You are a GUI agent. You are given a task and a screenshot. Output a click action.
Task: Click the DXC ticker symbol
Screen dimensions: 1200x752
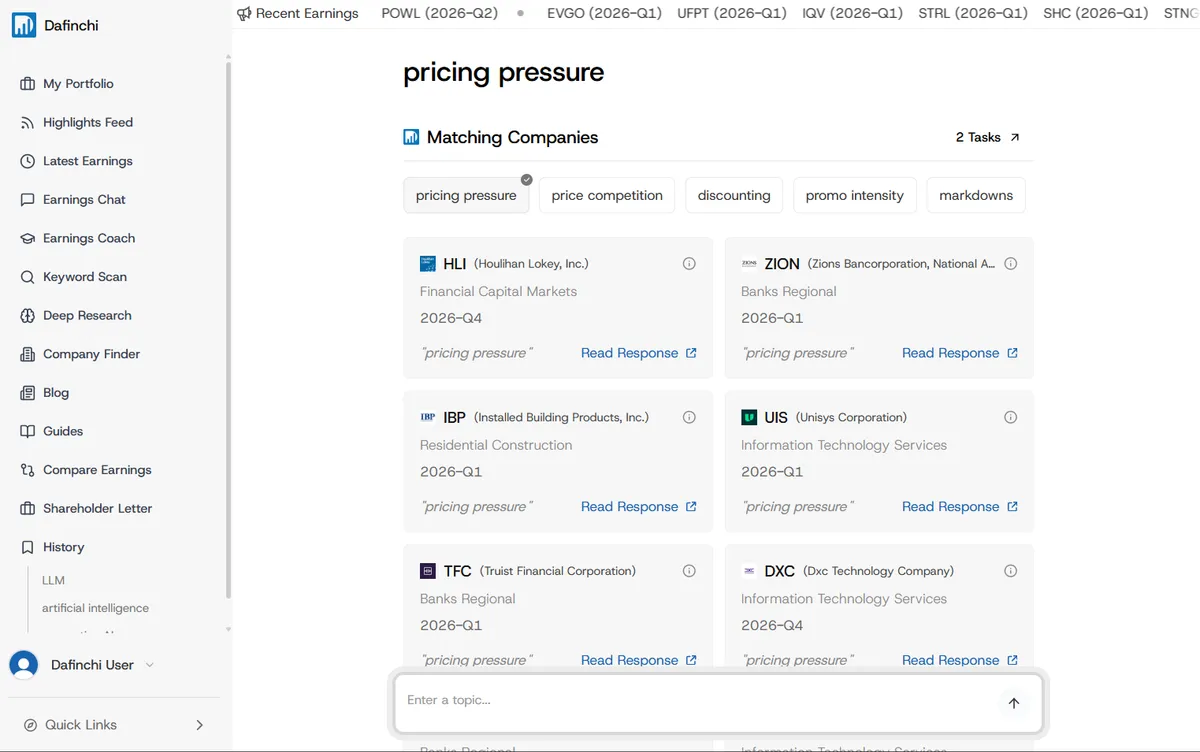click(780, 571)
